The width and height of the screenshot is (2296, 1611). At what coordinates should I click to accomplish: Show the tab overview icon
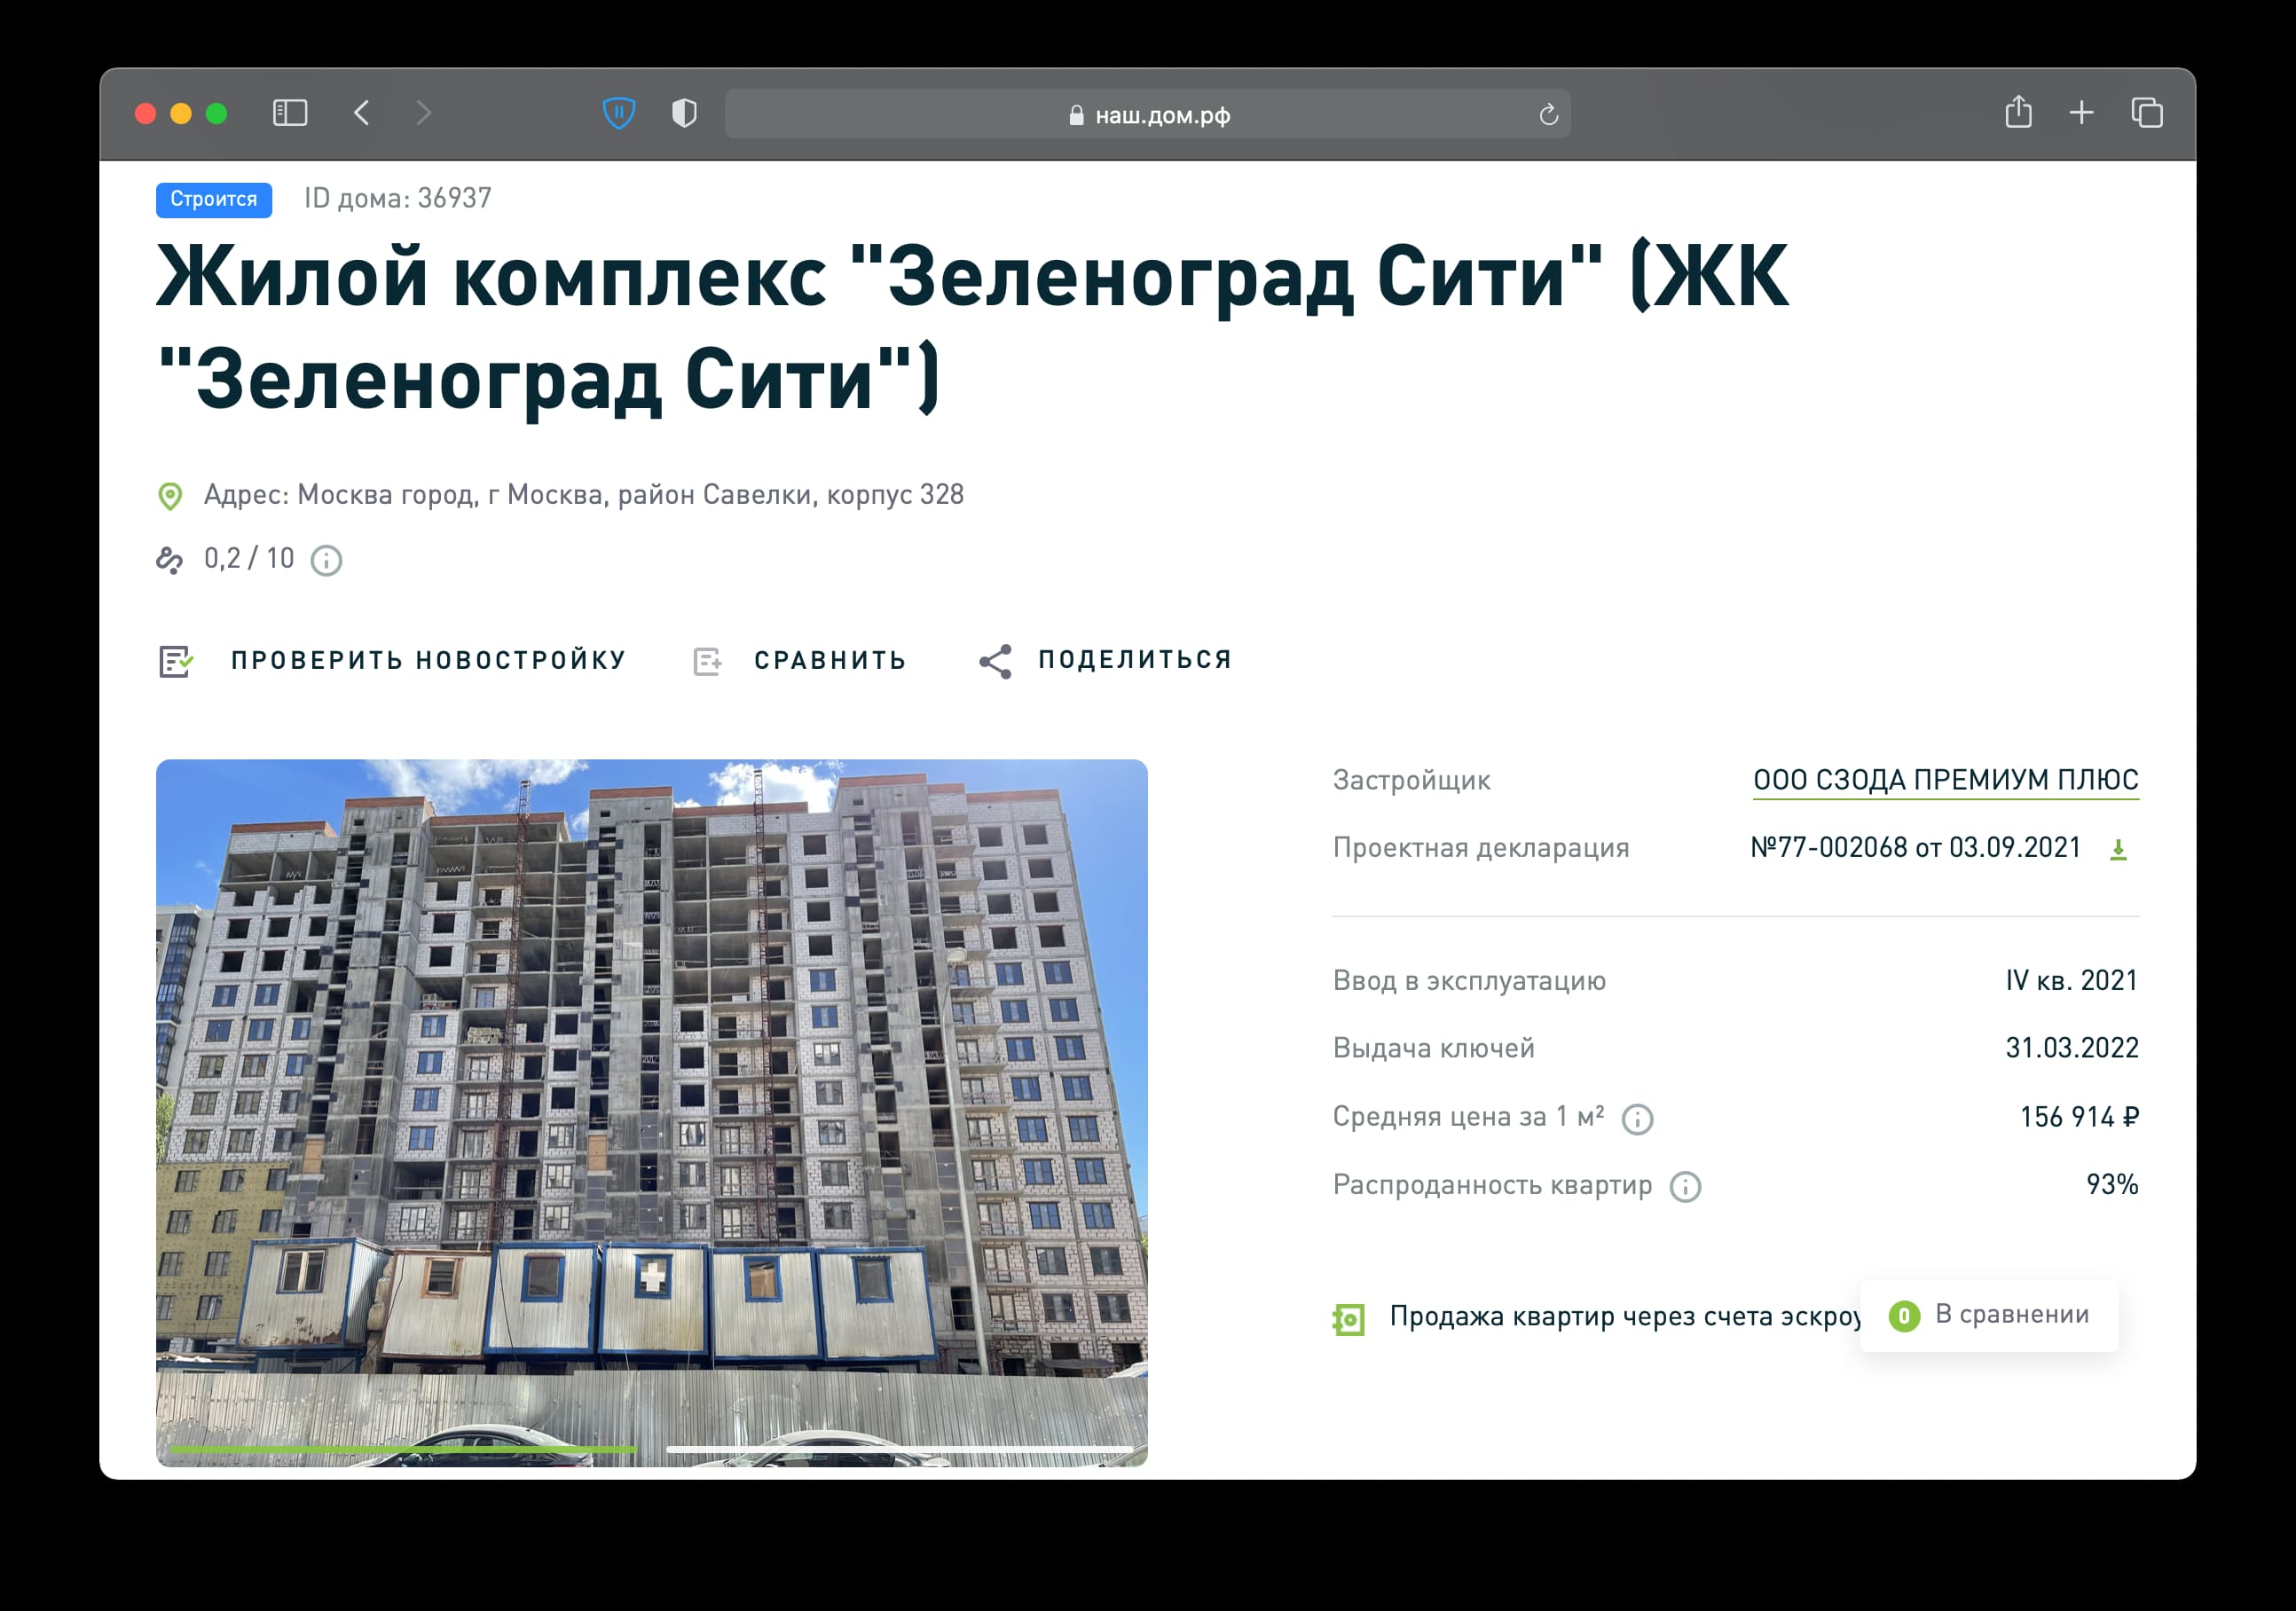click(2146, 113)
